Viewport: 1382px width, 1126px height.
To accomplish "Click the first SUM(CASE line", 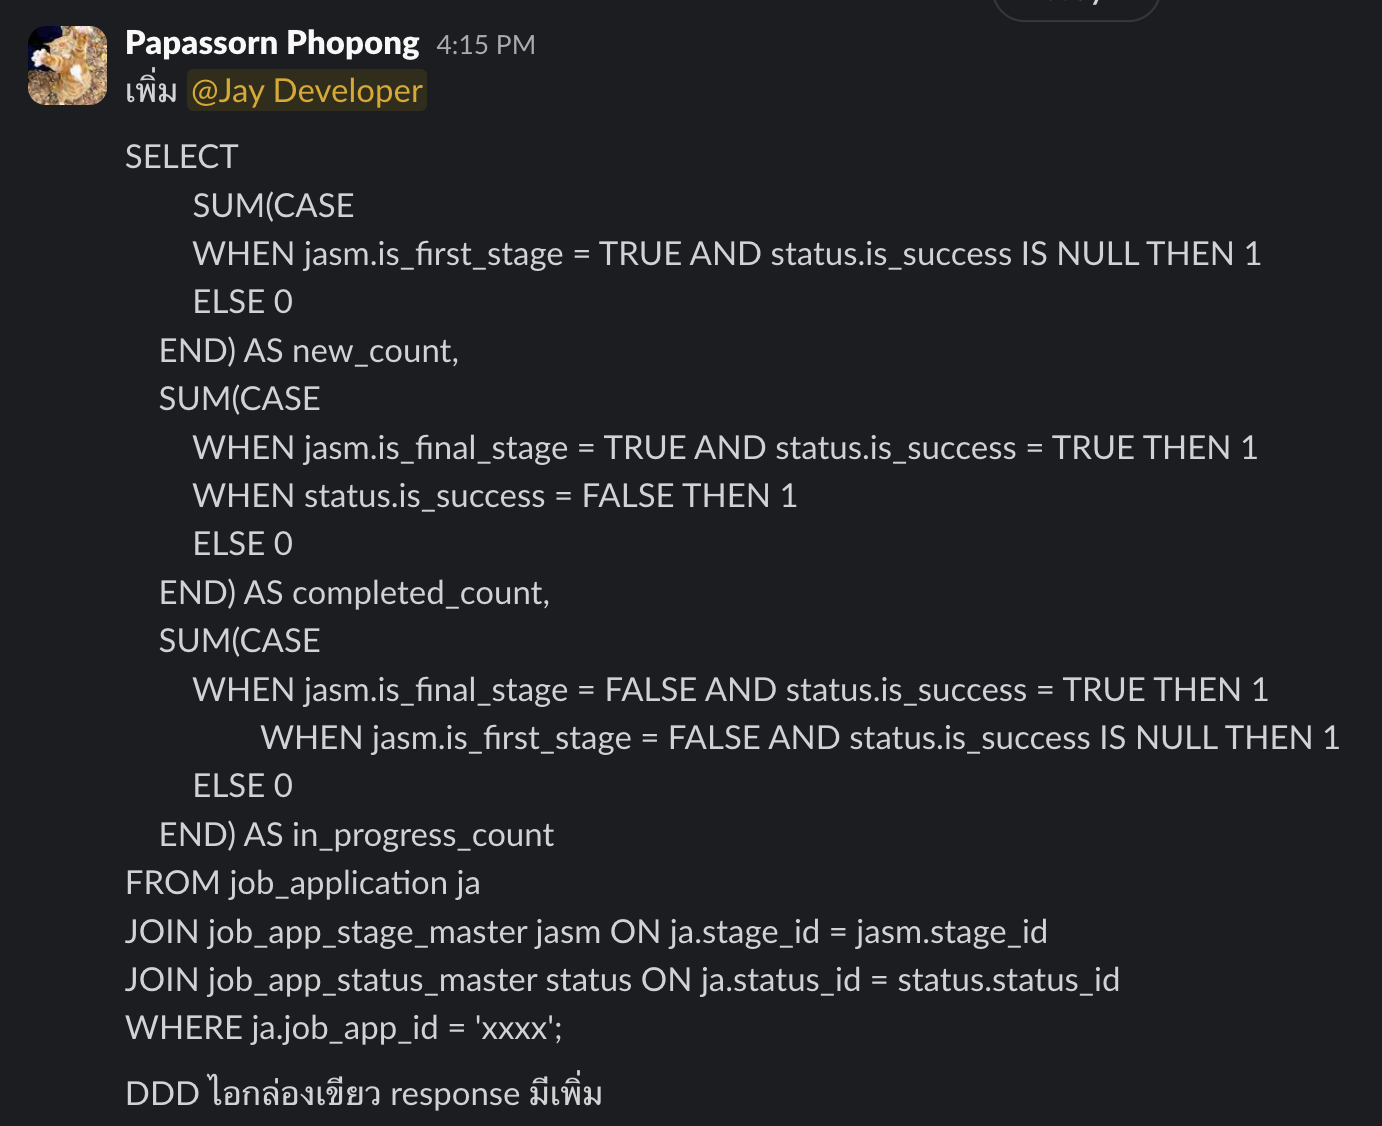I will point(273,206).
